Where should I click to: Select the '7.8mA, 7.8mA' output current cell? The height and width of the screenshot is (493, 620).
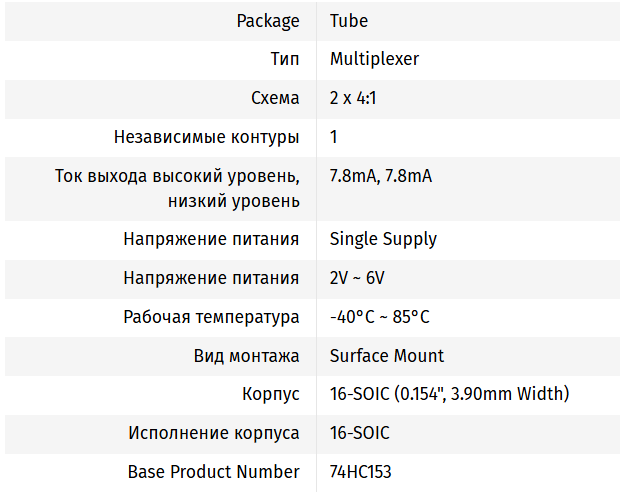[381, 177]
